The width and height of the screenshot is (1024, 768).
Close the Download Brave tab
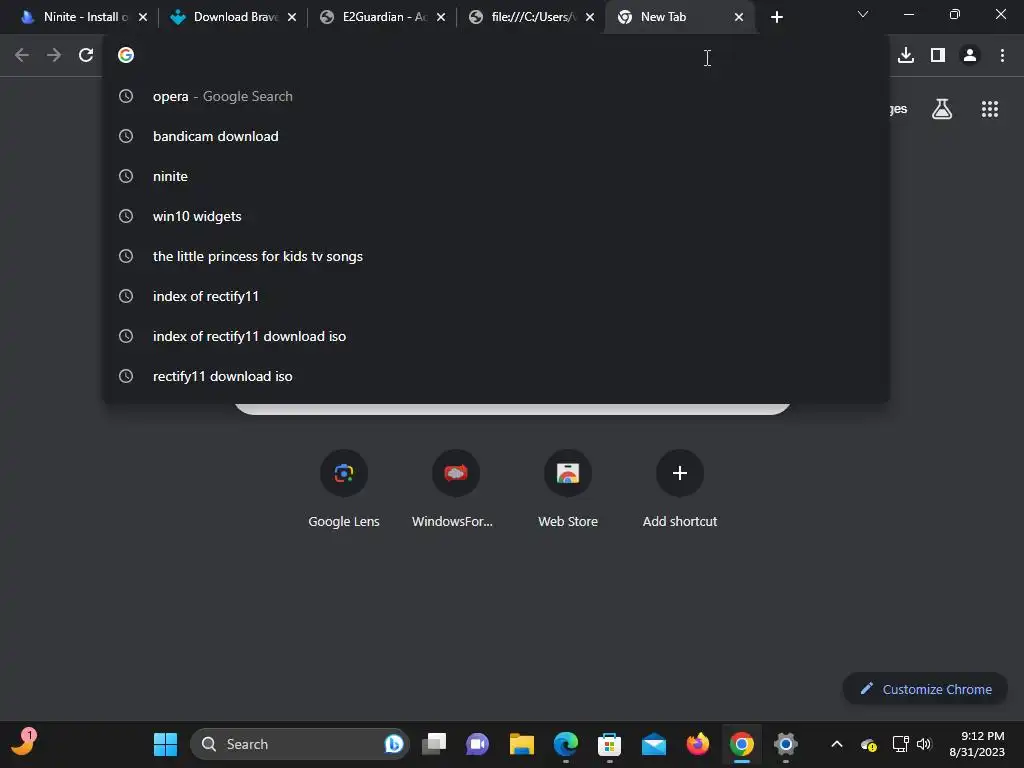292,17
